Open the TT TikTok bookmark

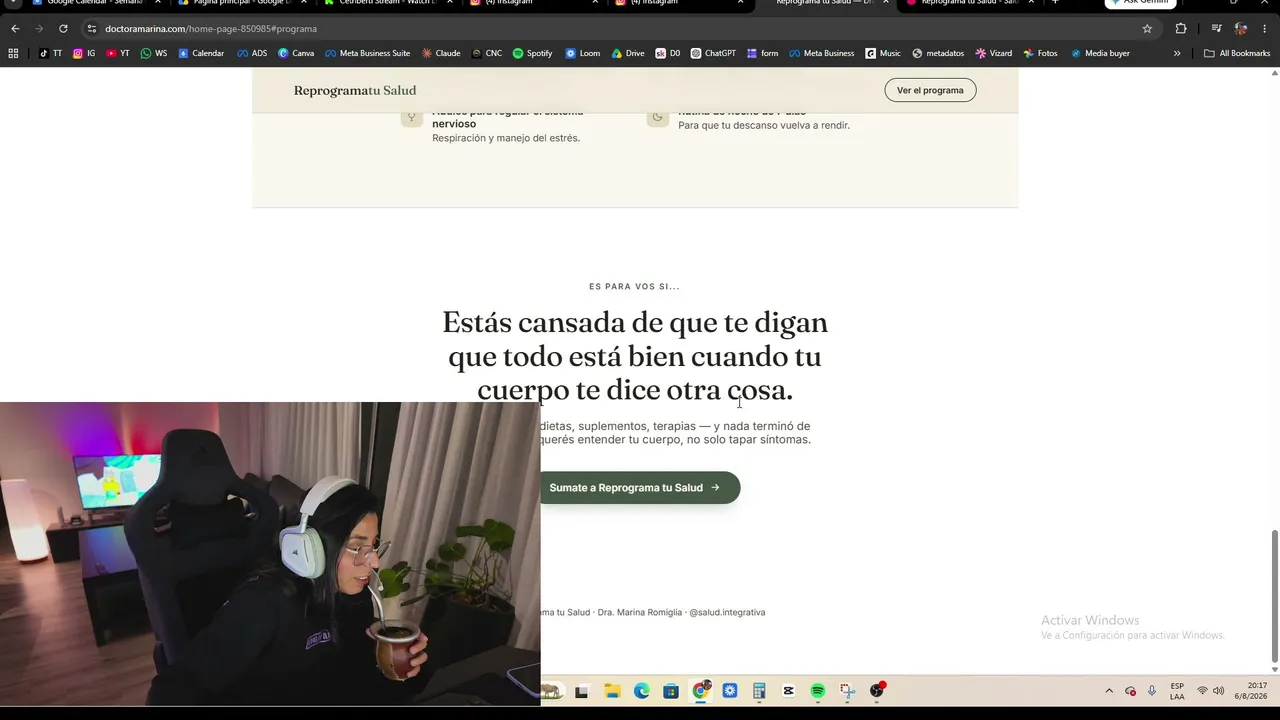pos(50,53)
